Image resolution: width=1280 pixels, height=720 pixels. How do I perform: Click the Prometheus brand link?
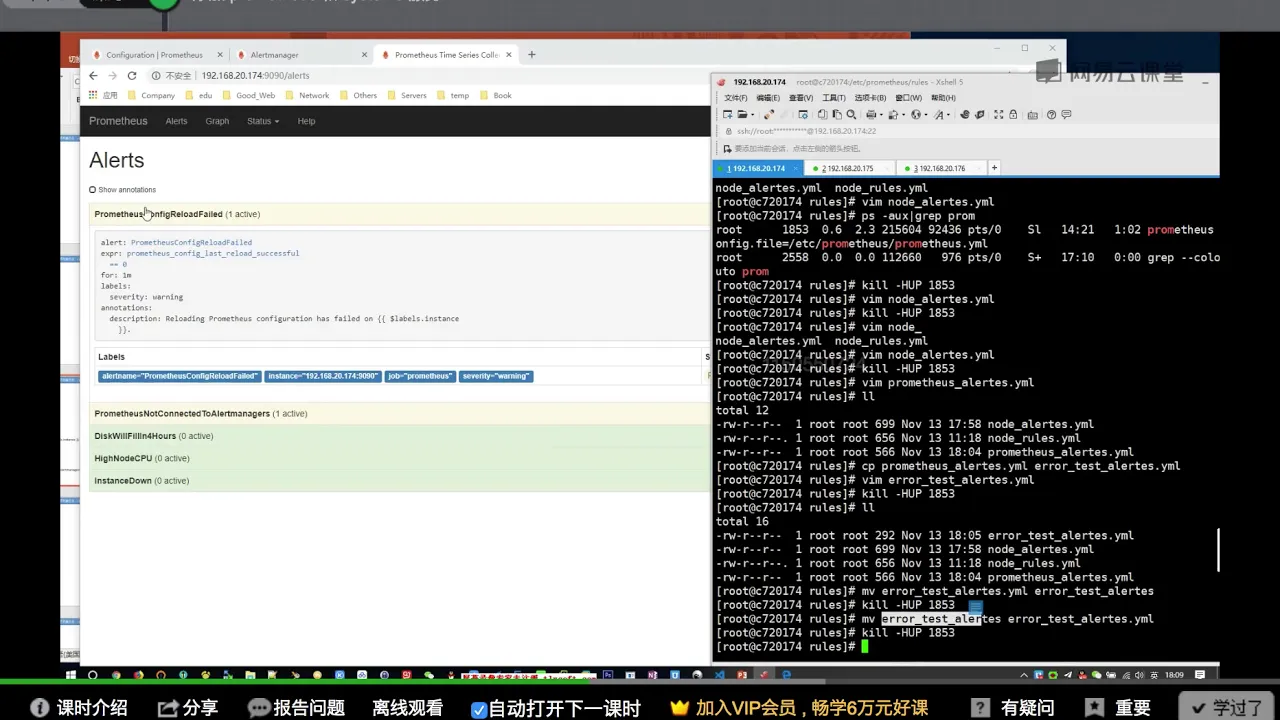118,121
